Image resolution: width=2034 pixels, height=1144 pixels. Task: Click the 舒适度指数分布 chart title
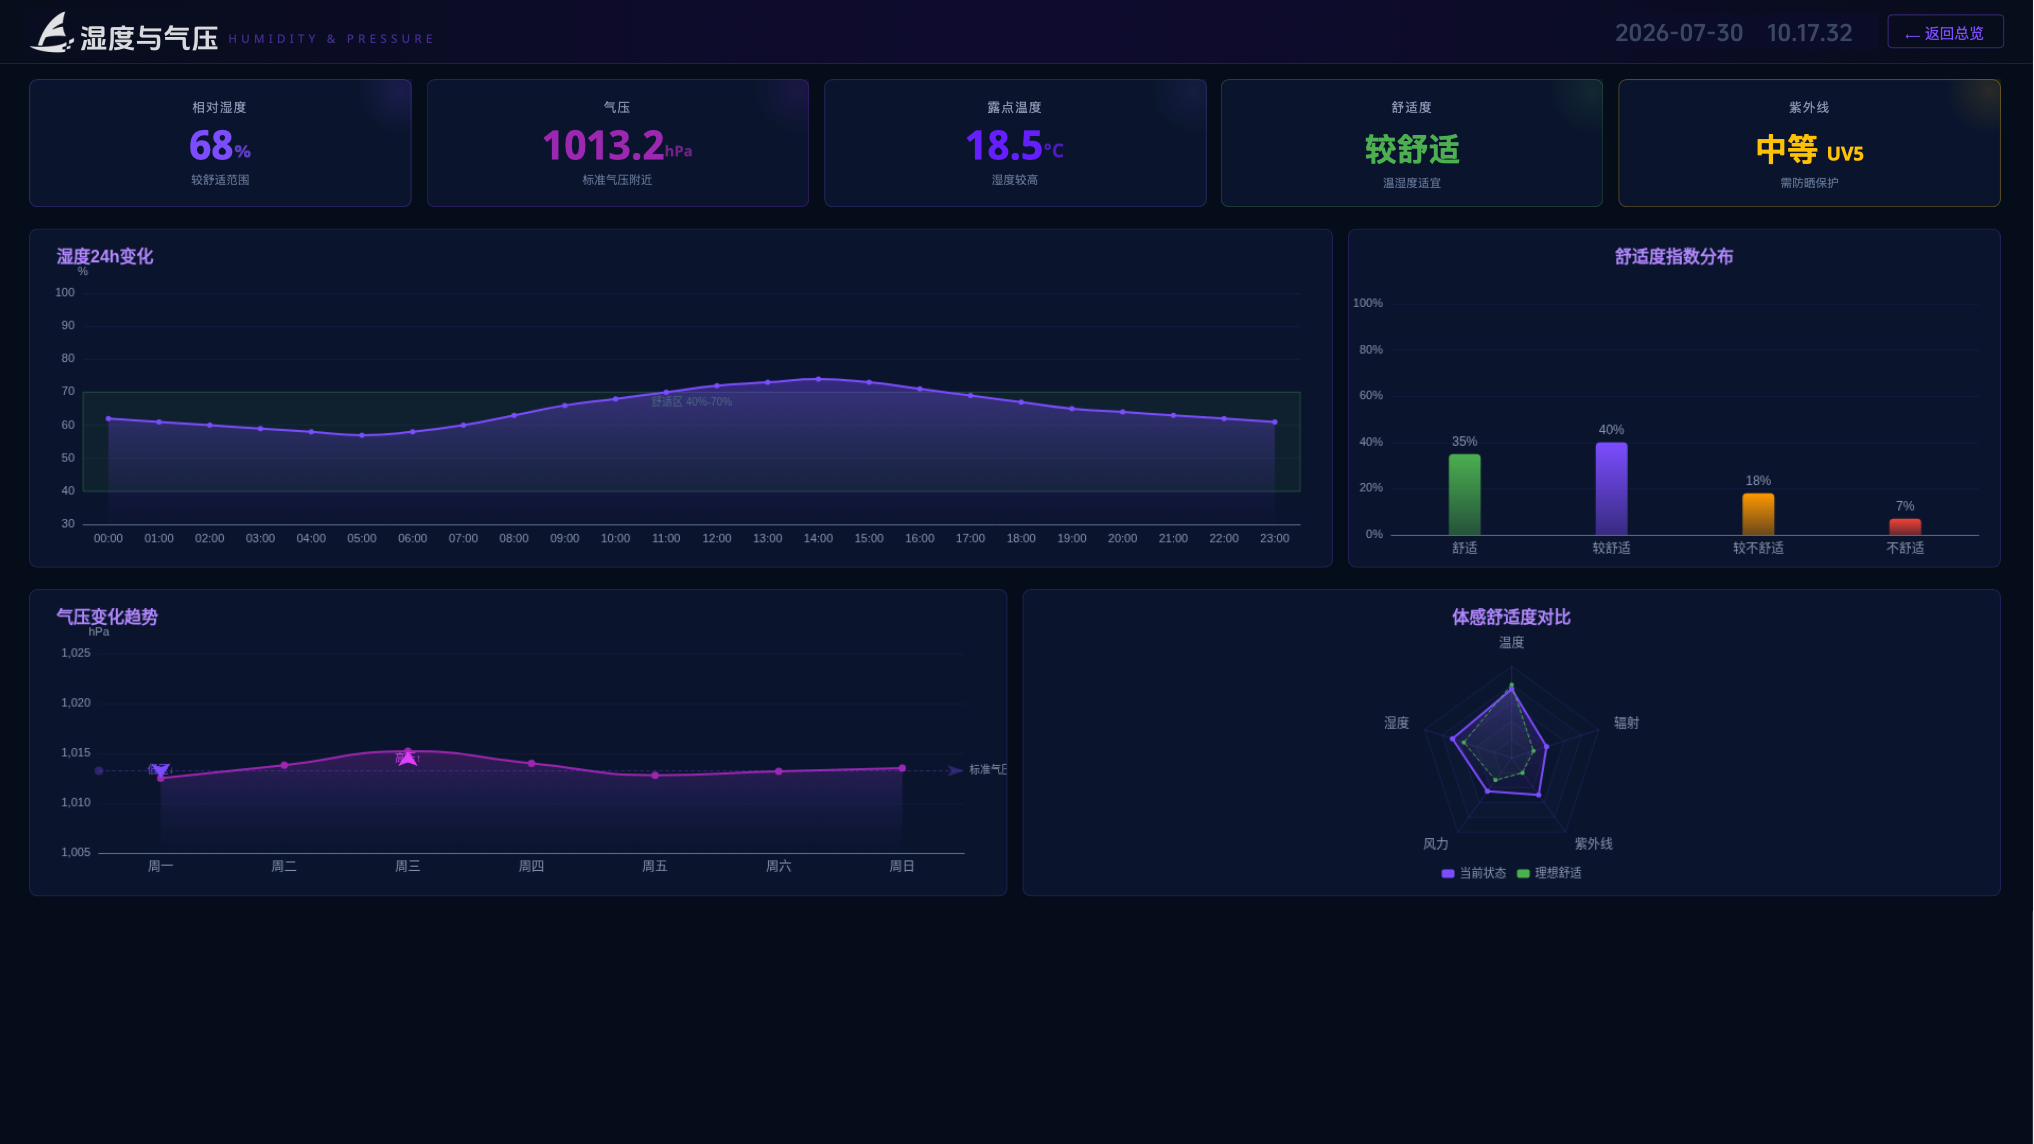tap(1674, 256)
